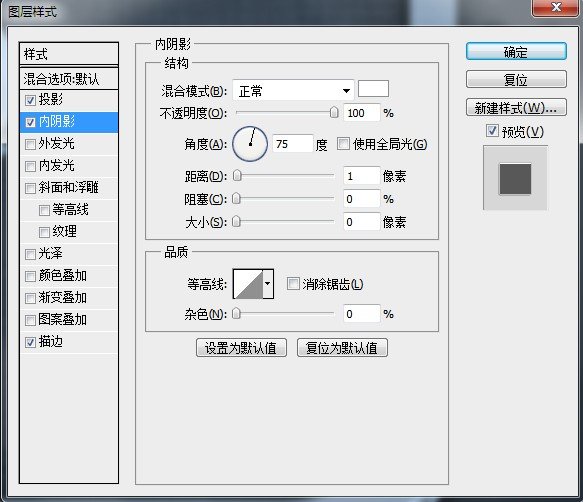The image size is (583, 502).
Task: Click the 大小 size slider handle
Action: (x=236, y=222)
